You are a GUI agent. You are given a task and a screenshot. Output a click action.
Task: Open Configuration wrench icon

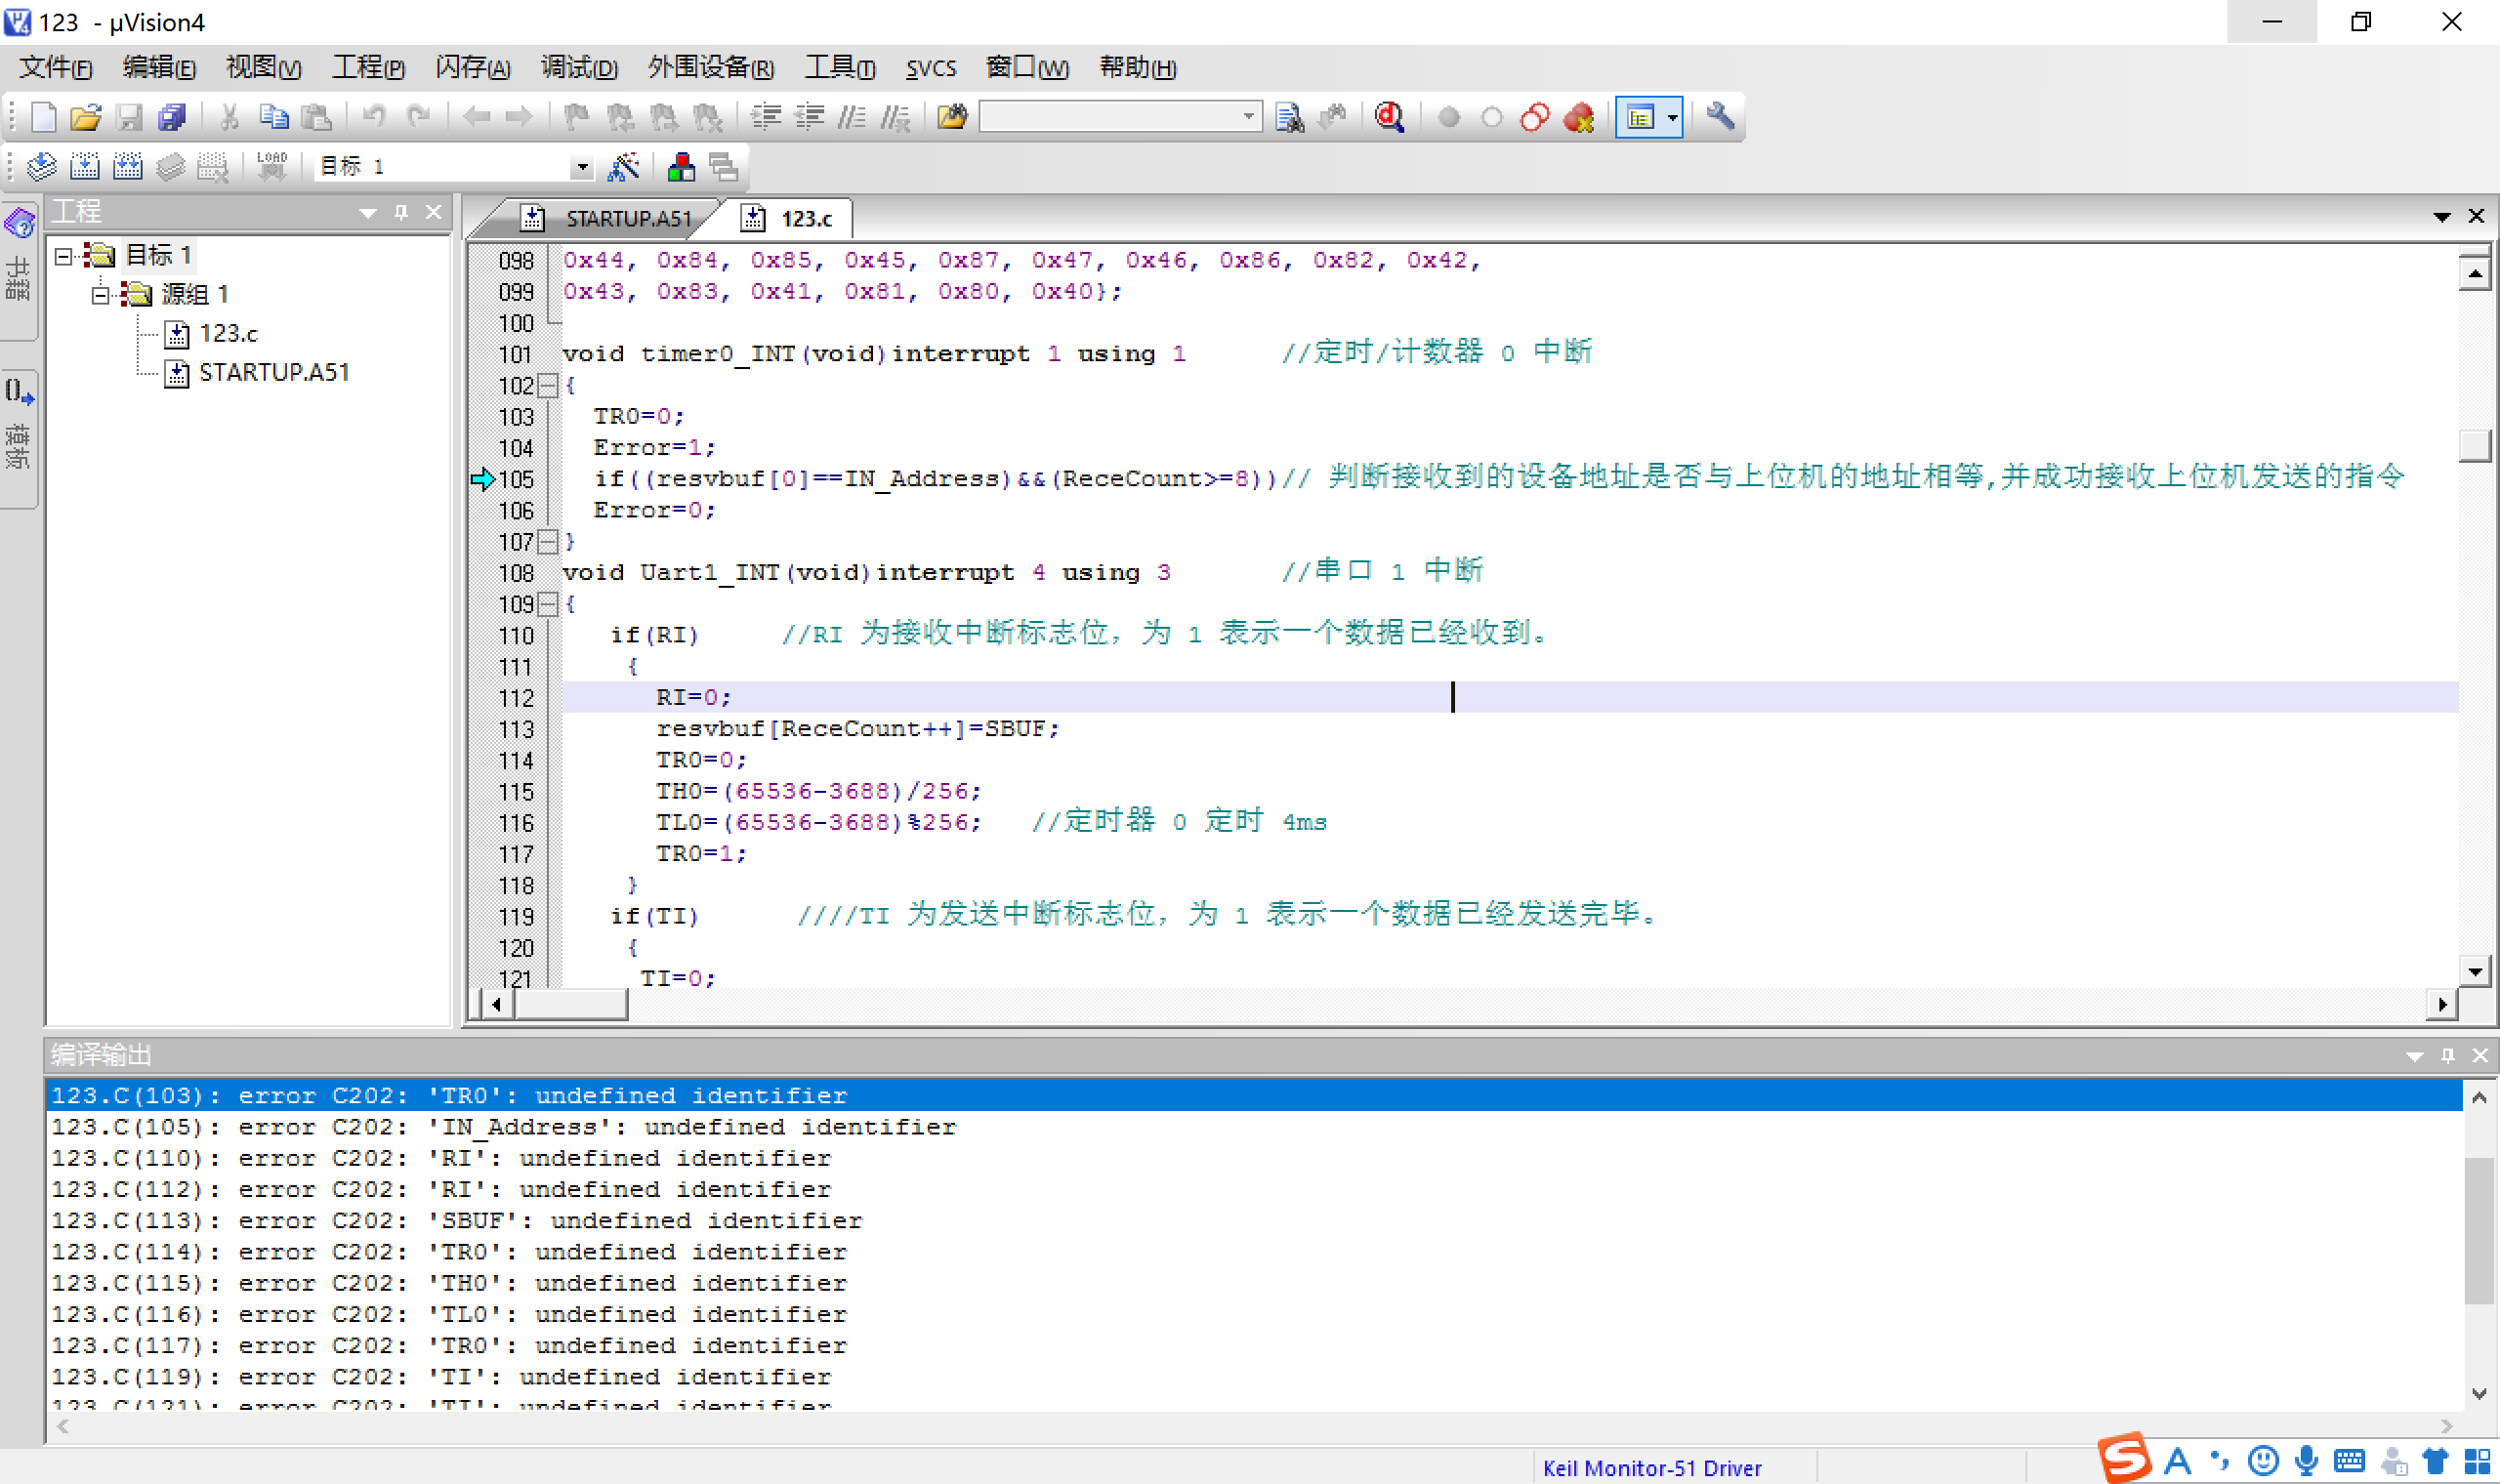pos(1720,117)
